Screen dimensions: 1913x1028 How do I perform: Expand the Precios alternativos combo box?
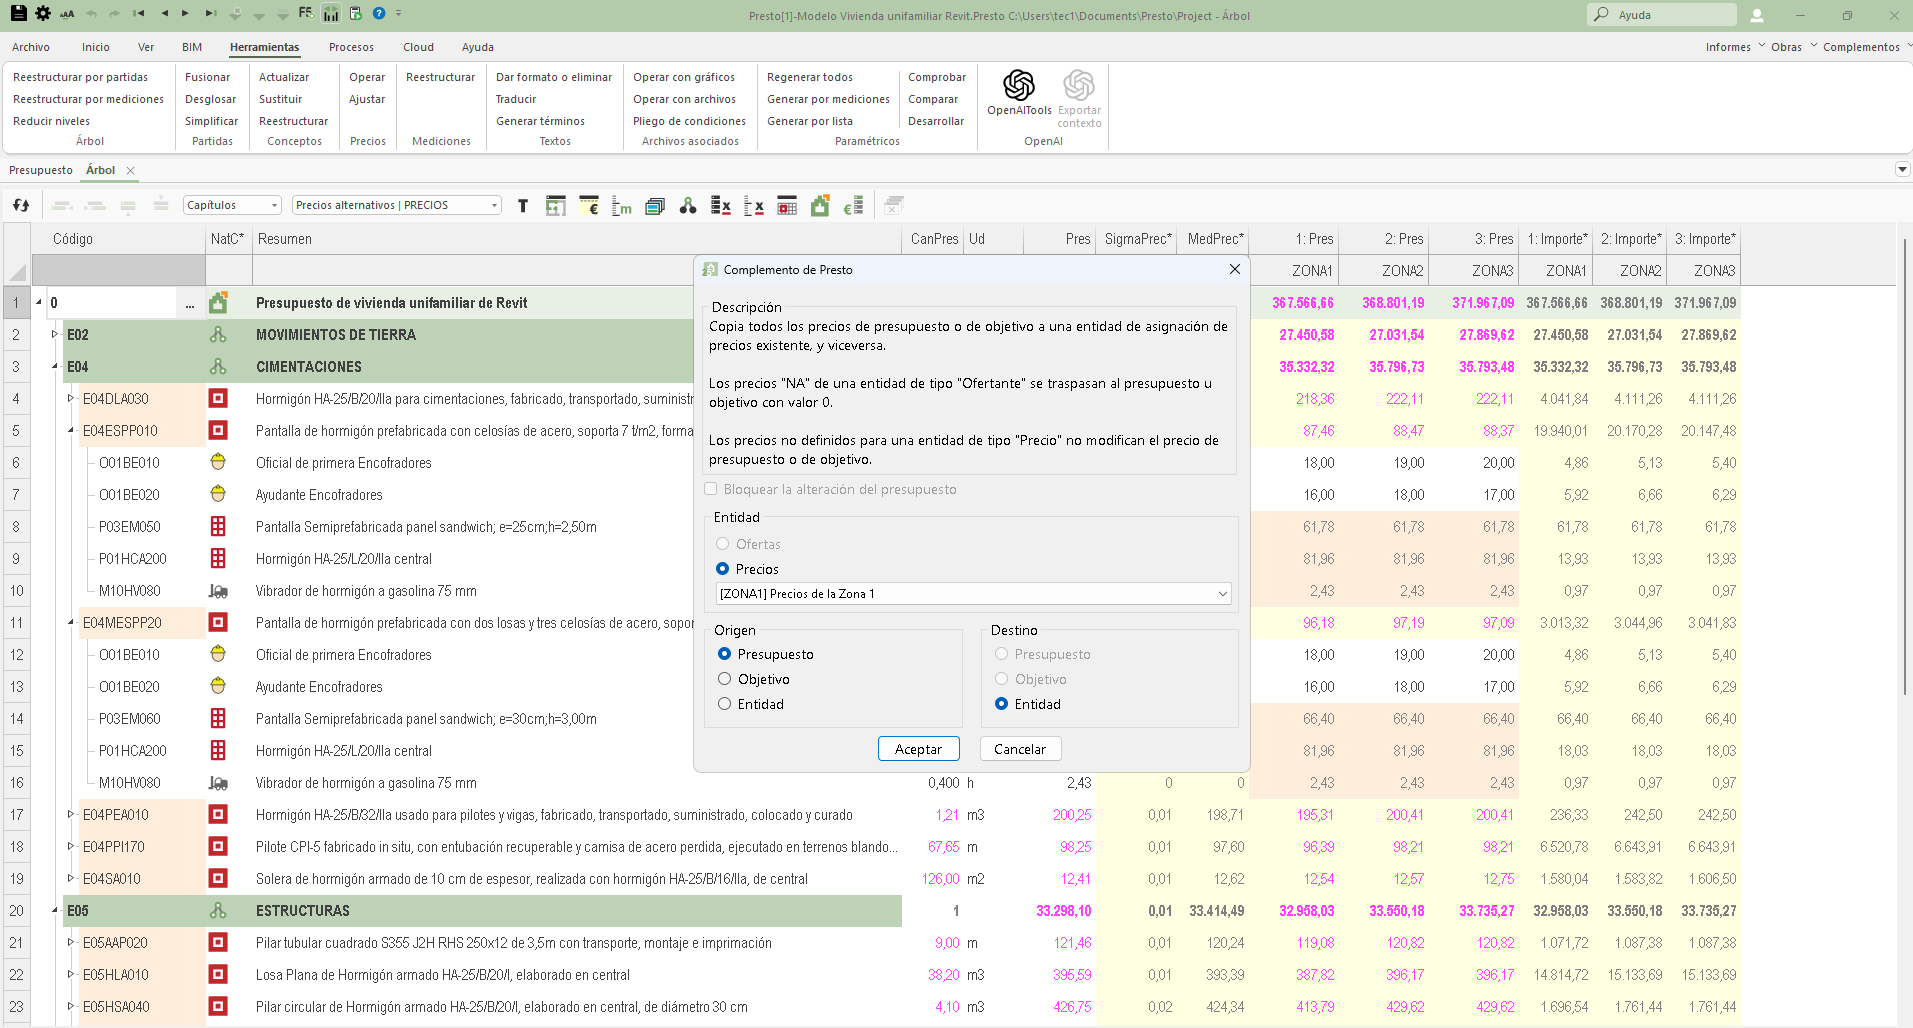coord(396,205)
